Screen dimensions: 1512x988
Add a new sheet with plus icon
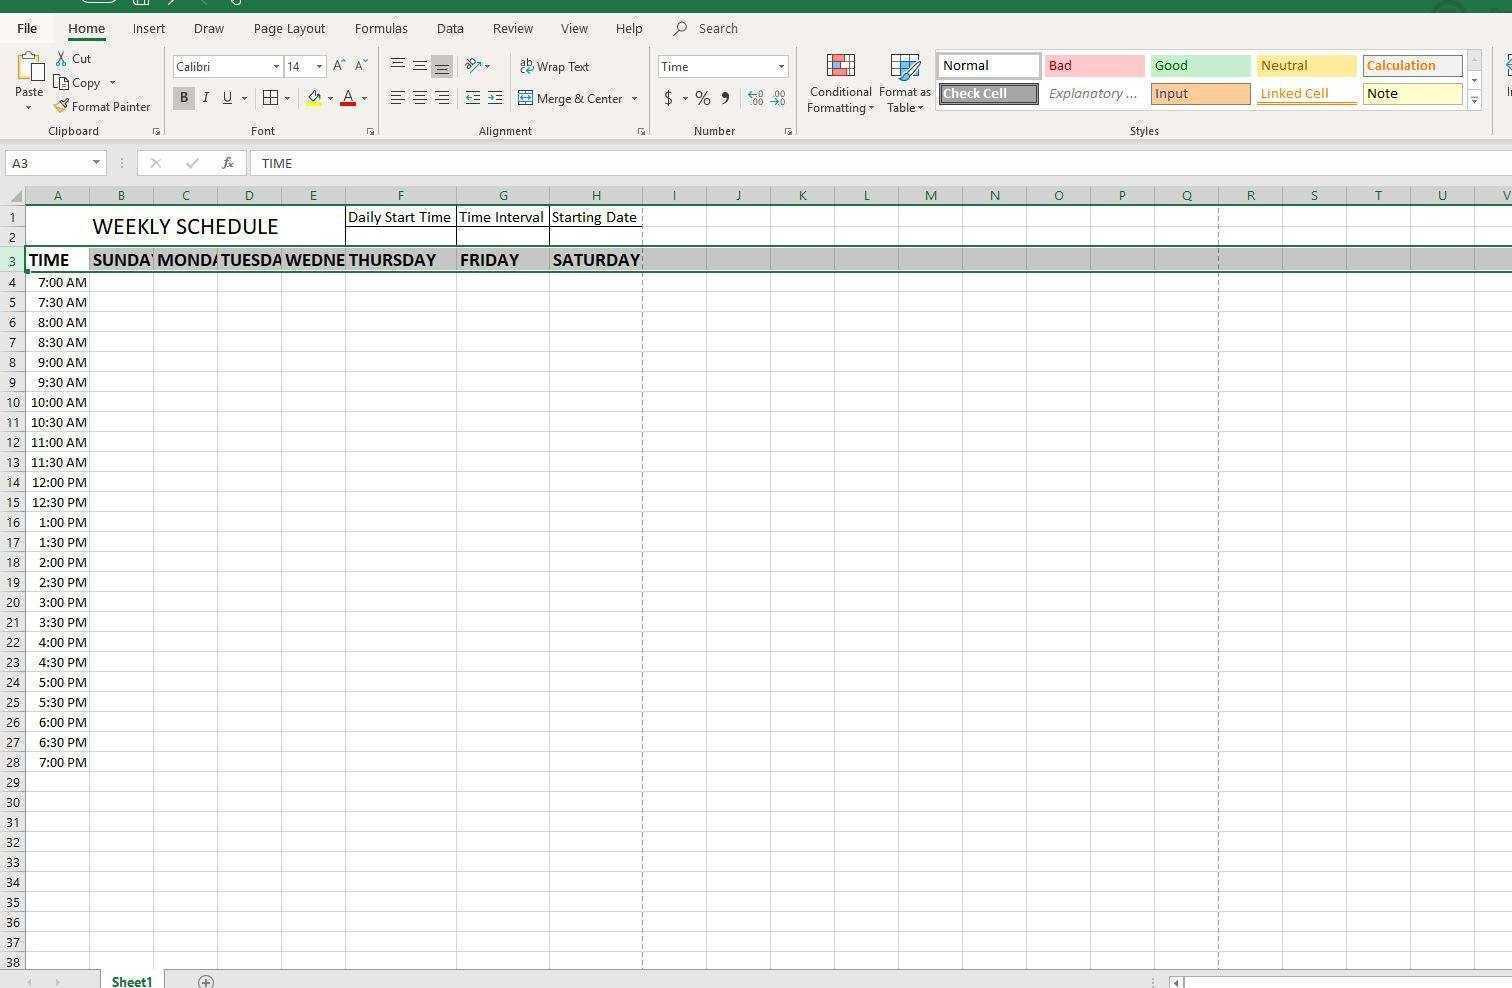pyautogui.click(x=206, y=981)
